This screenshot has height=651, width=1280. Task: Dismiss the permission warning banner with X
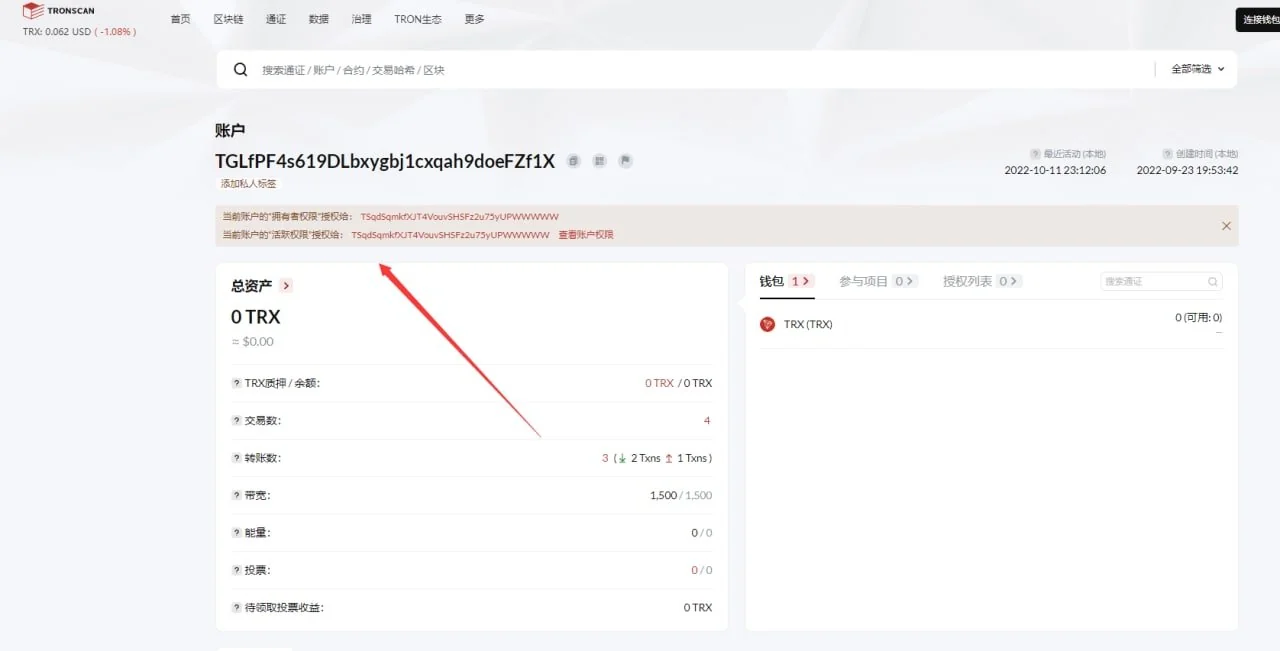pyautogui.click(x=1226, y=226)
